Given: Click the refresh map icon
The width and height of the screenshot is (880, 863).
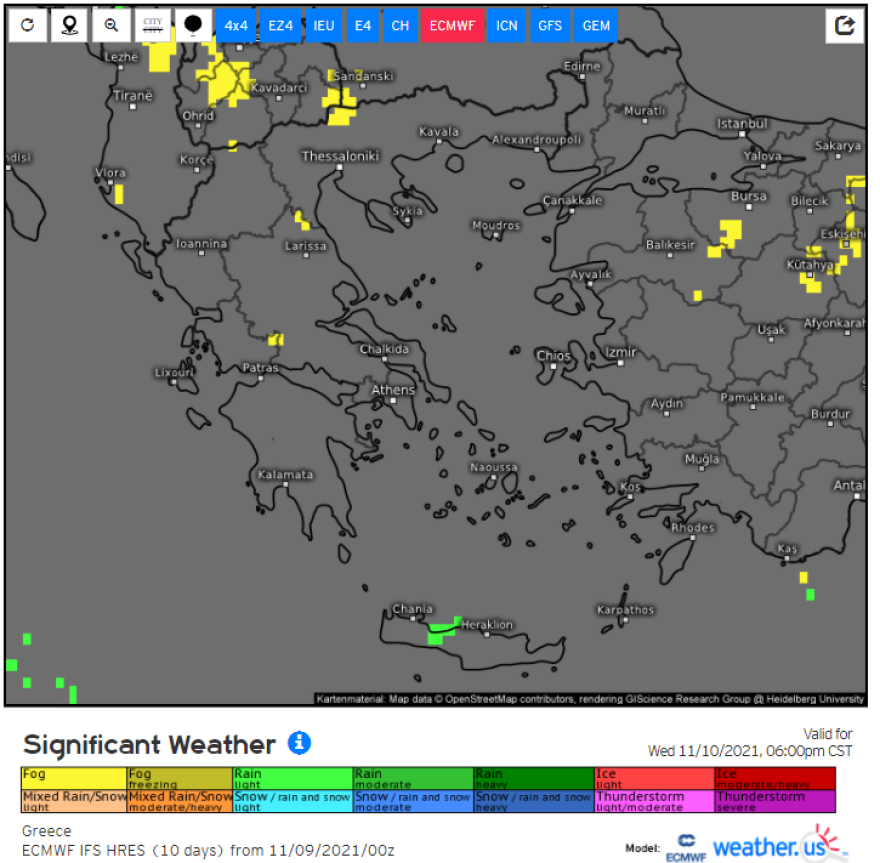Looking at the screenshot, I should (28, 26).
